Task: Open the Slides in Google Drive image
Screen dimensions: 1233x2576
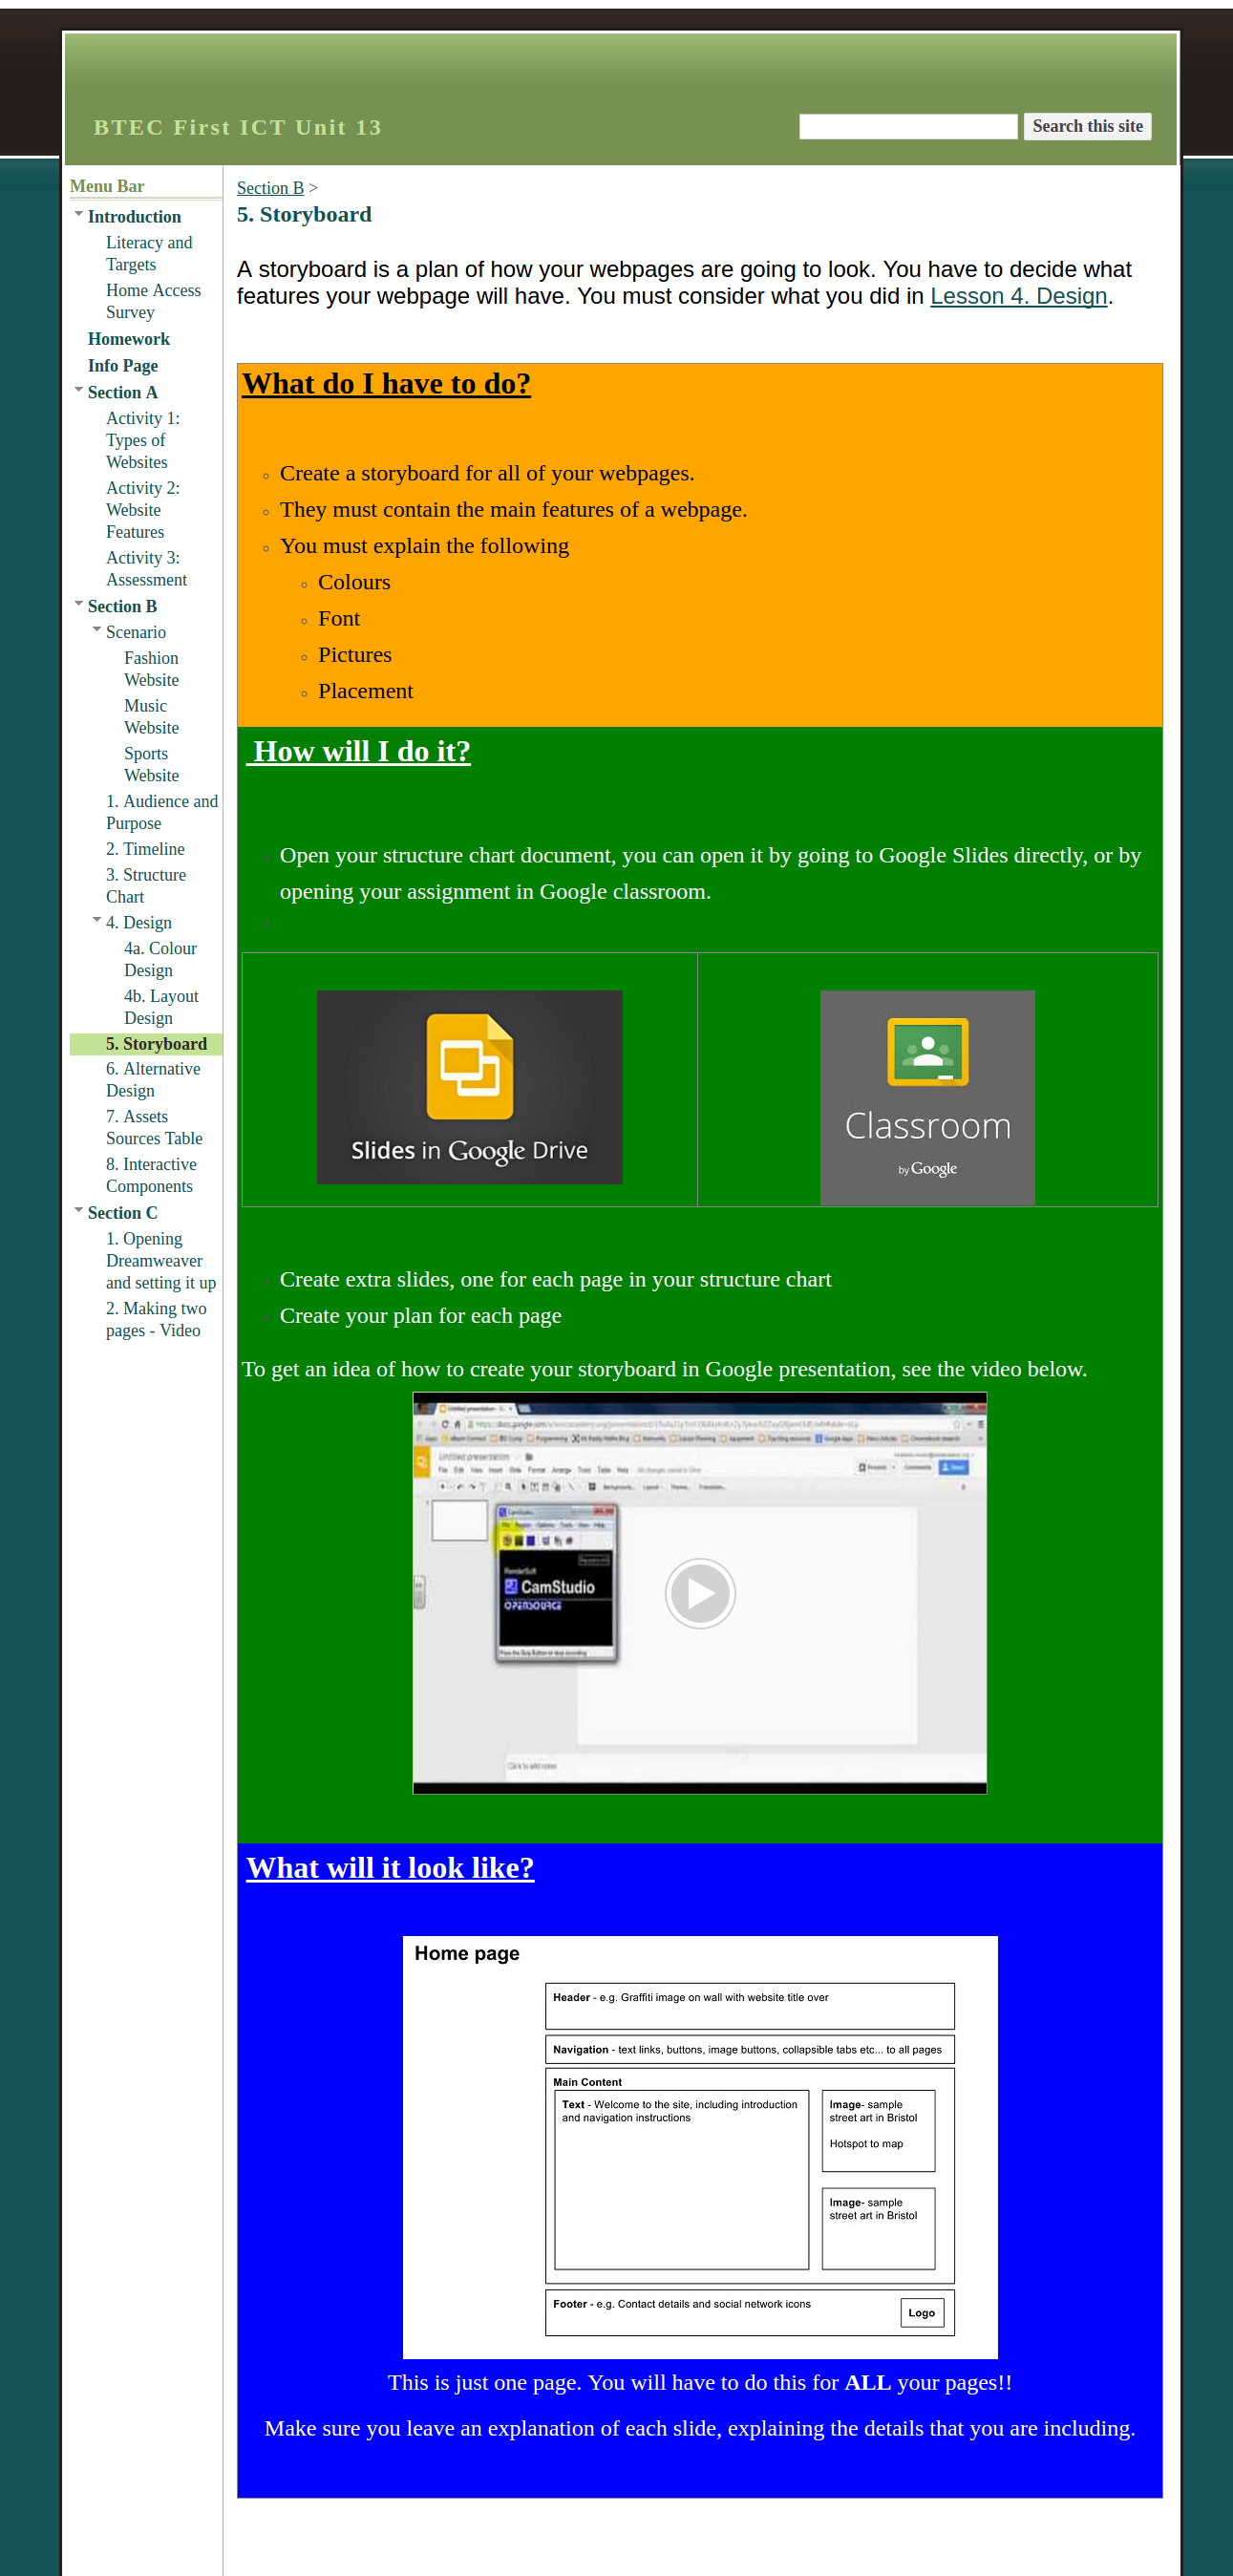Action: tap(470, 1087)
